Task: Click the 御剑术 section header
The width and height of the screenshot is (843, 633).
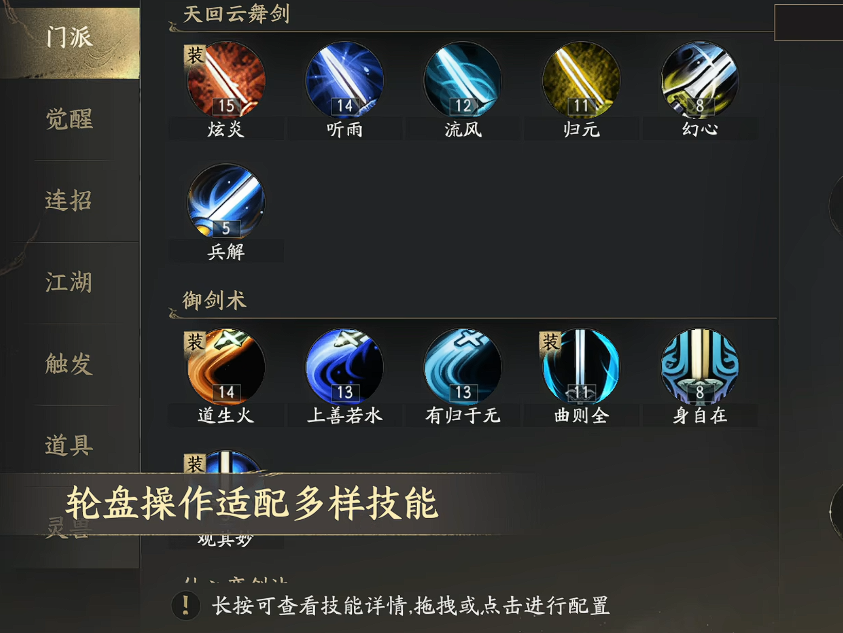Action: coord(215,300)
